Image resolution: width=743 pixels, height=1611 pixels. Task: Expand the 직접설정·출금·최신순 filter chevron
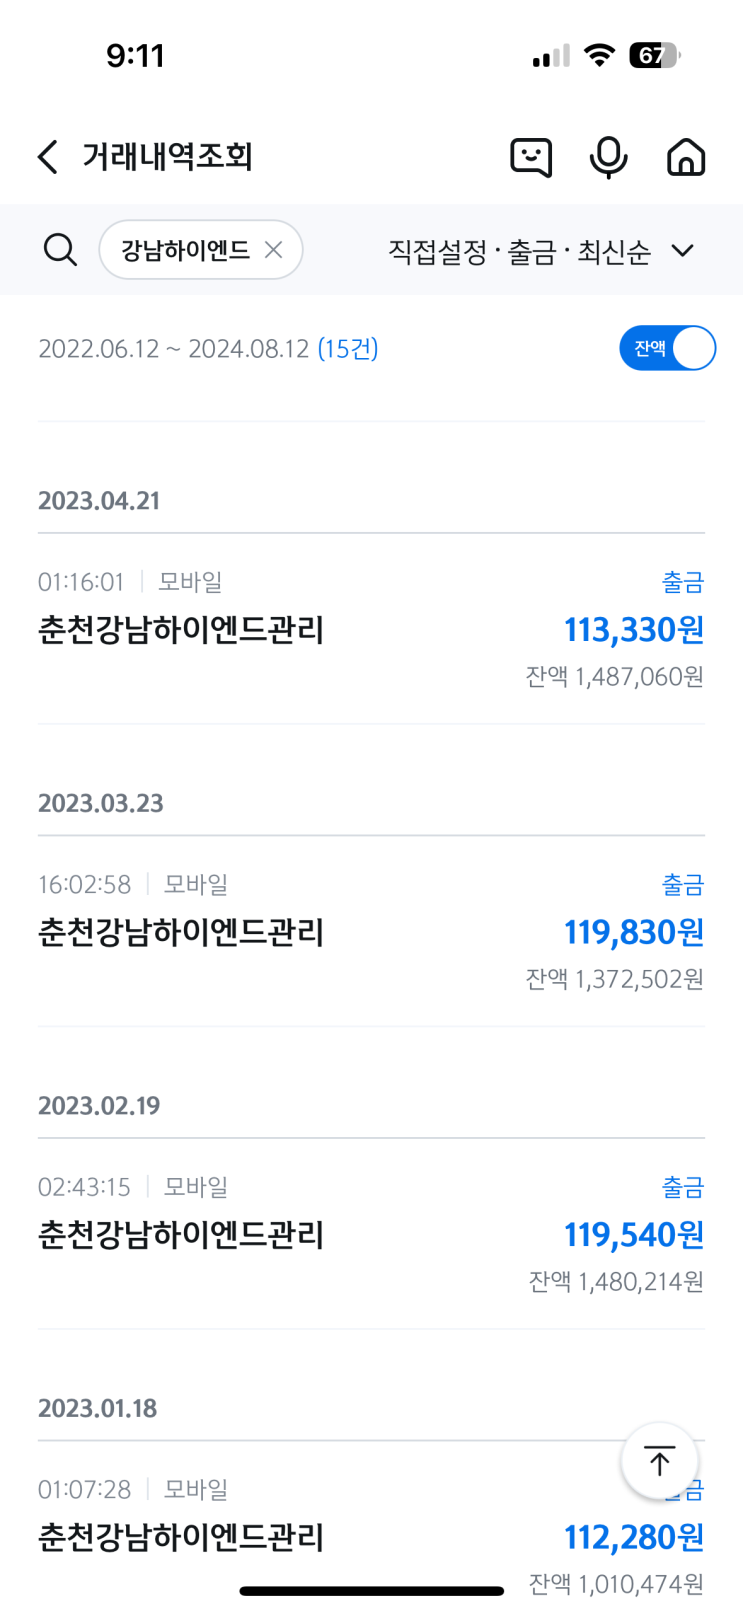(x=683, y=250)
